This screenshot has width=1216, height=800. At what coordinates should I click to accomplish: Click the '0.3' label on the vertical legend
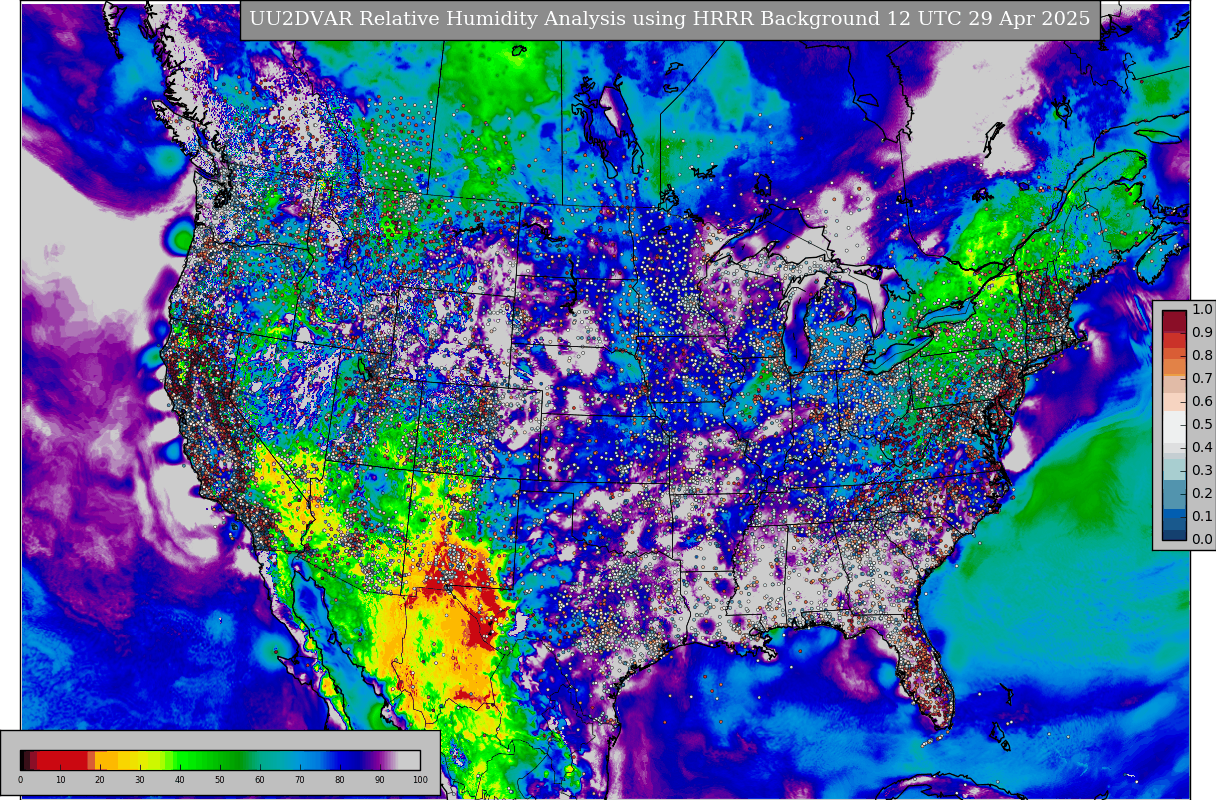(1202, 471)
